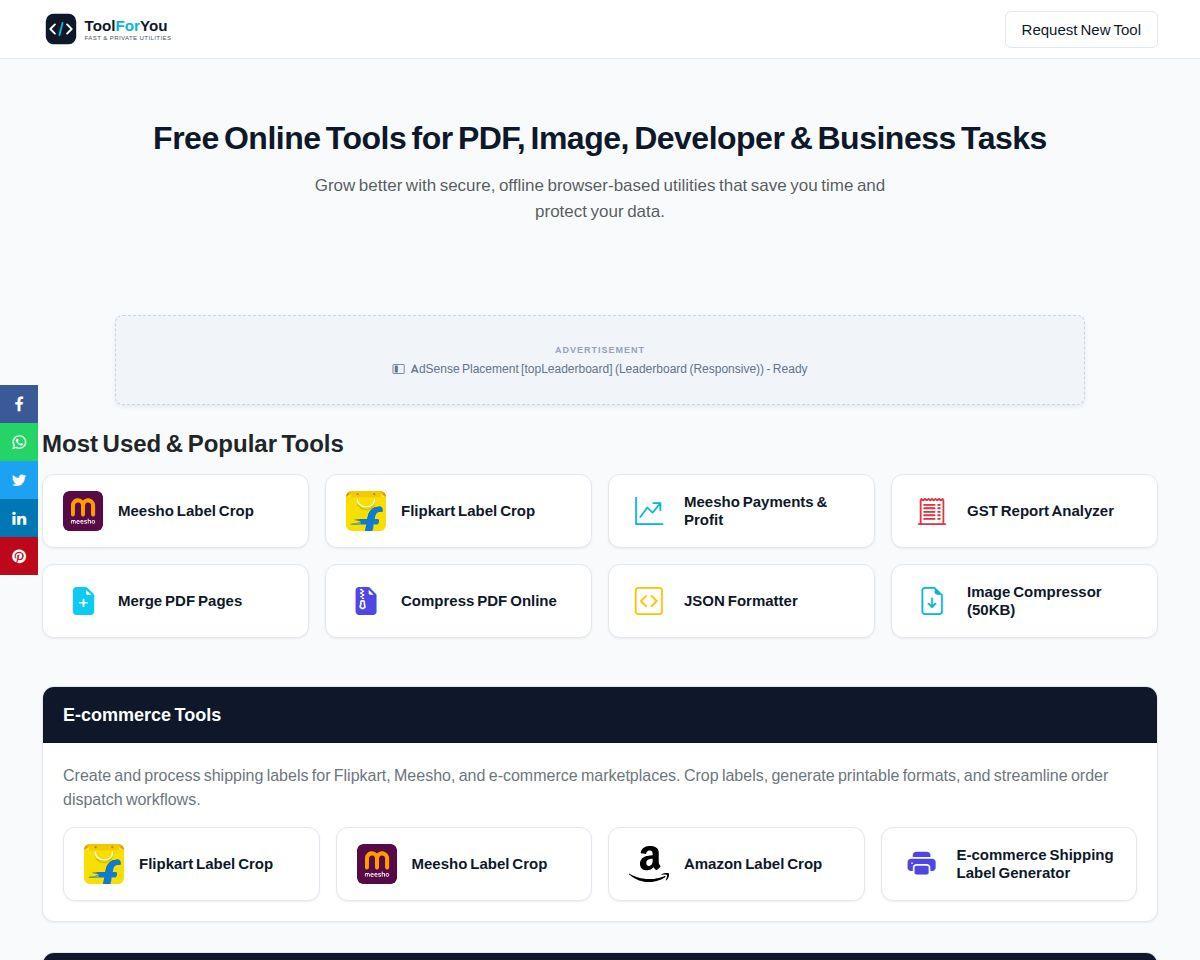Open GST Report Analyzer tool
The height and width of the screenshot is (960, 1200).
coord(1024,511)
